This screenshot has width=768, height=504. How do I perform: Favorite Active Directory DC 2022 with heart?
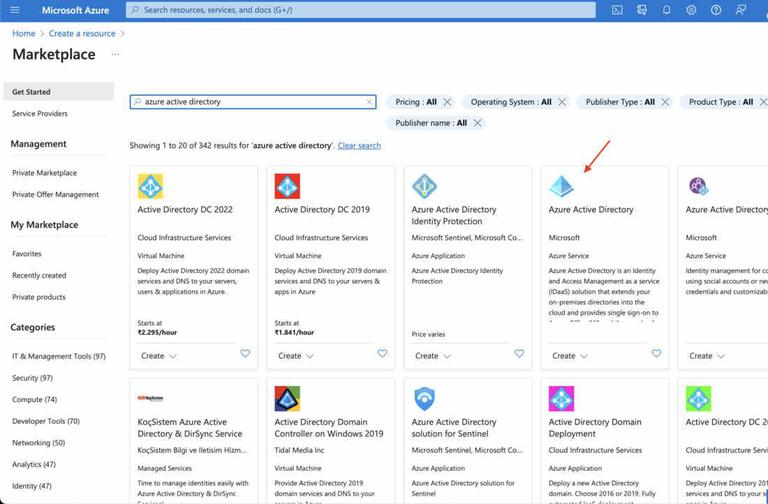pyautogui.click(x=245, y=353)
